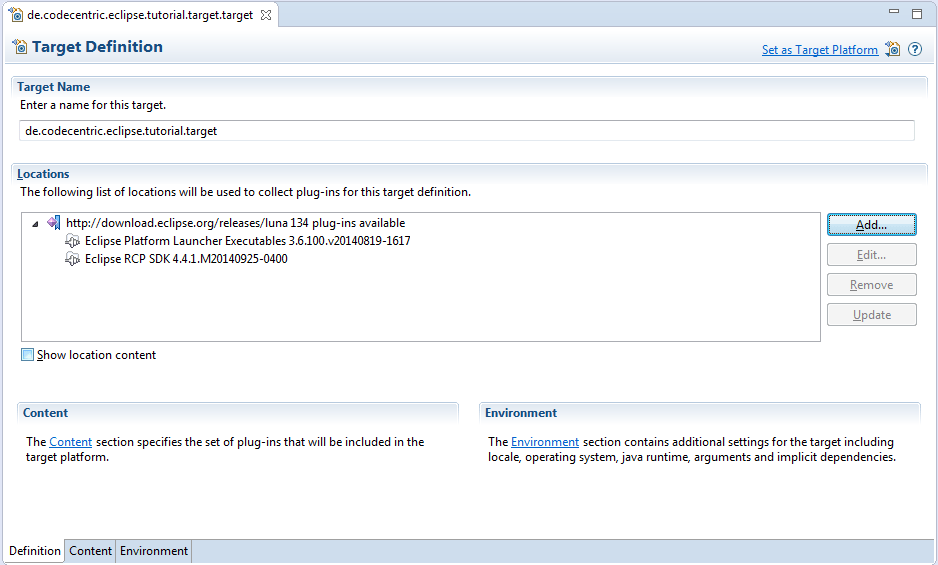Open the Environment section hyperlink
This screenshot has width=938, height=565.
(545, 442)
